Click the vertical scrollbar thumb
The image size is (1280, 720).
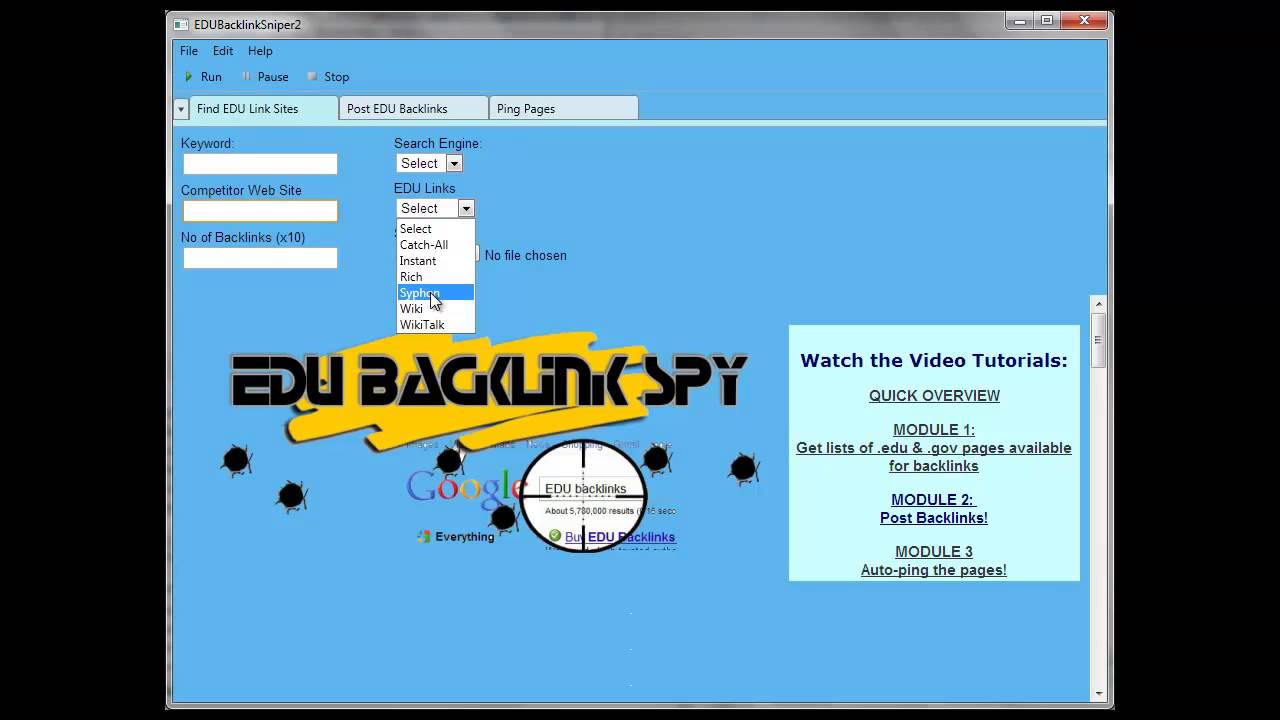(1098, 340)
